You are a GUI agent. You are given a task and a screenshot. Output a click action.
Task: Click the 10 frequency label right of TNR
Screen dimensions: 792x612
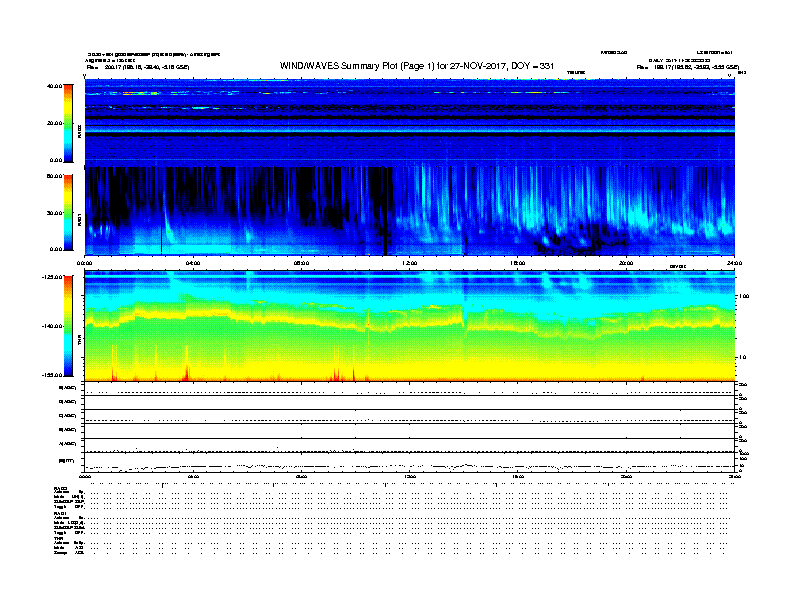(742, 357)
